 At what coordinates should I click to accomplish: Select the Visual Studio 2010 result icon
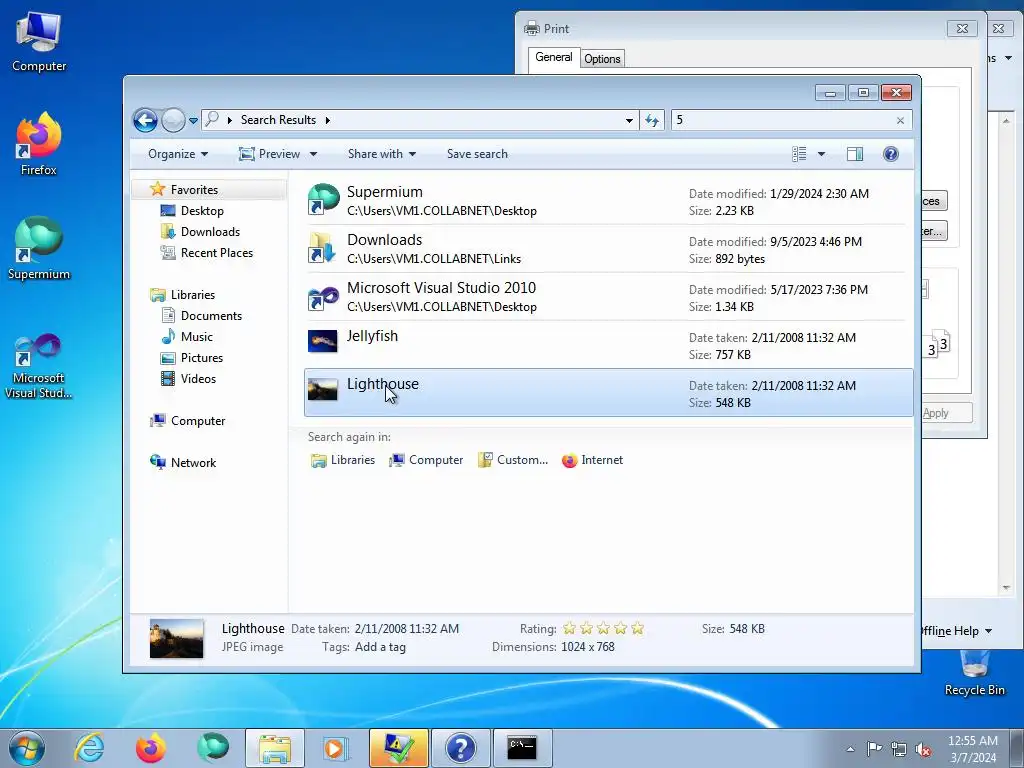pyautogui.click(x=323, y=296)
